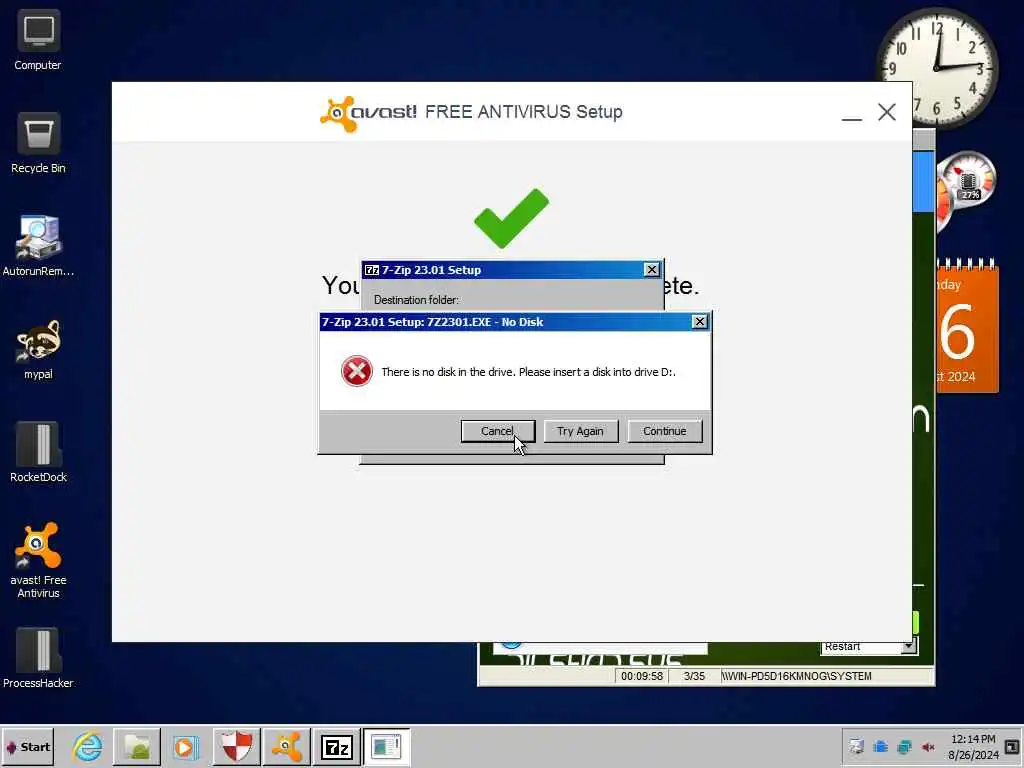Click the network tray icon

point(904,747)
